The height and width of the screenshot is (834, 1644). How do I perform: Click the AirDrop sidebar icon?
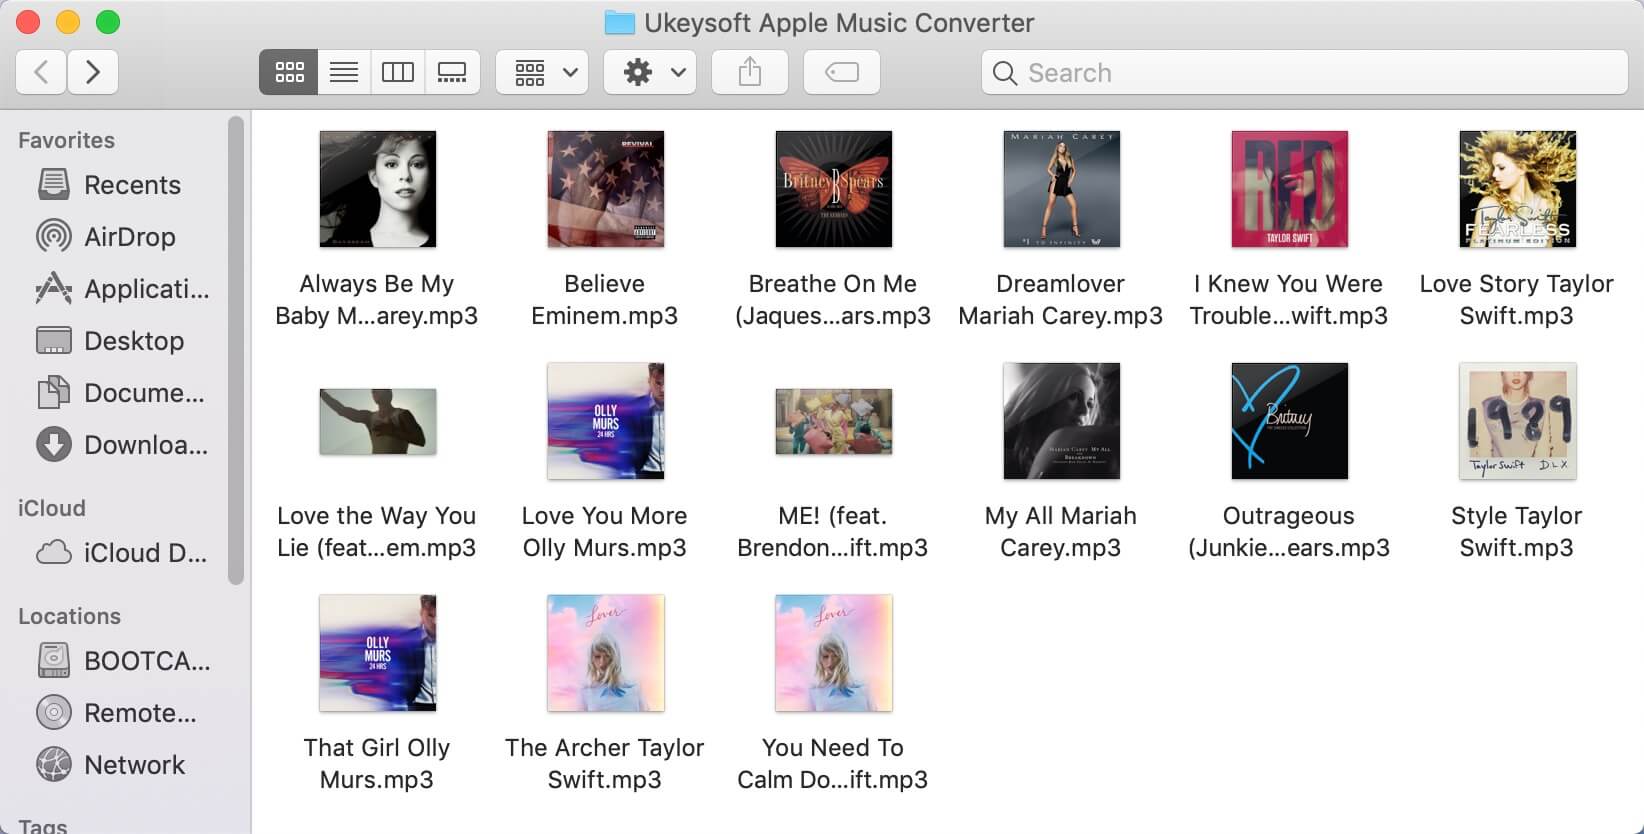pyautogui.click(x=54, y=236)
